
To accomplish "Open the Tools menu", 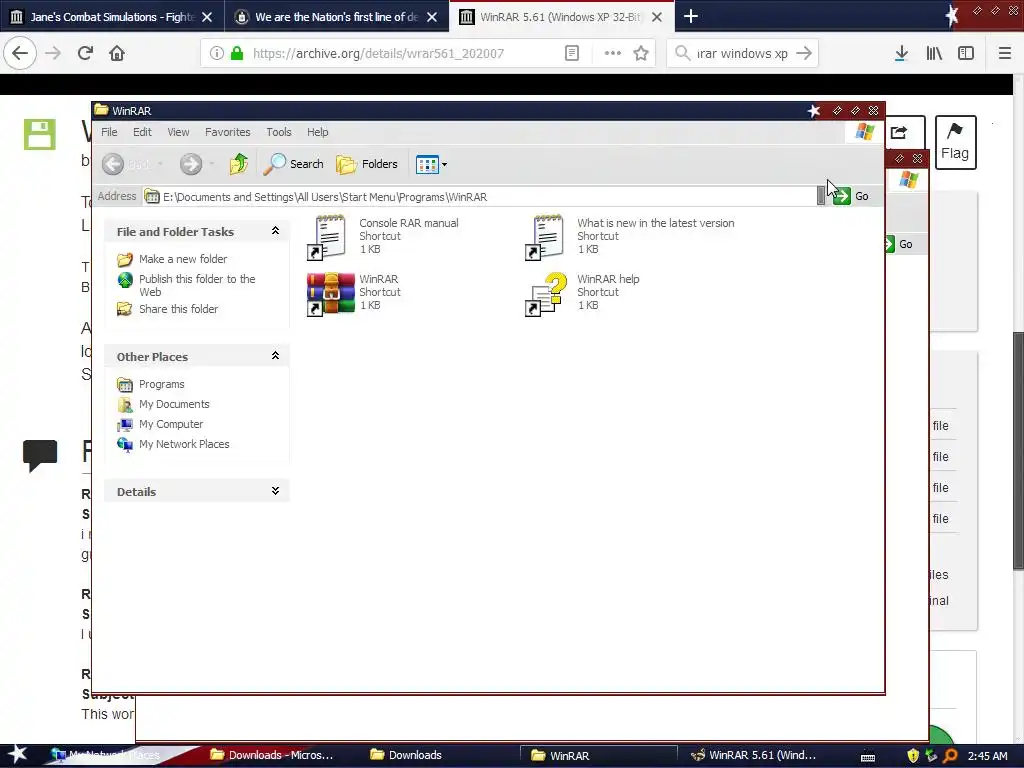I will pos(279,132).
